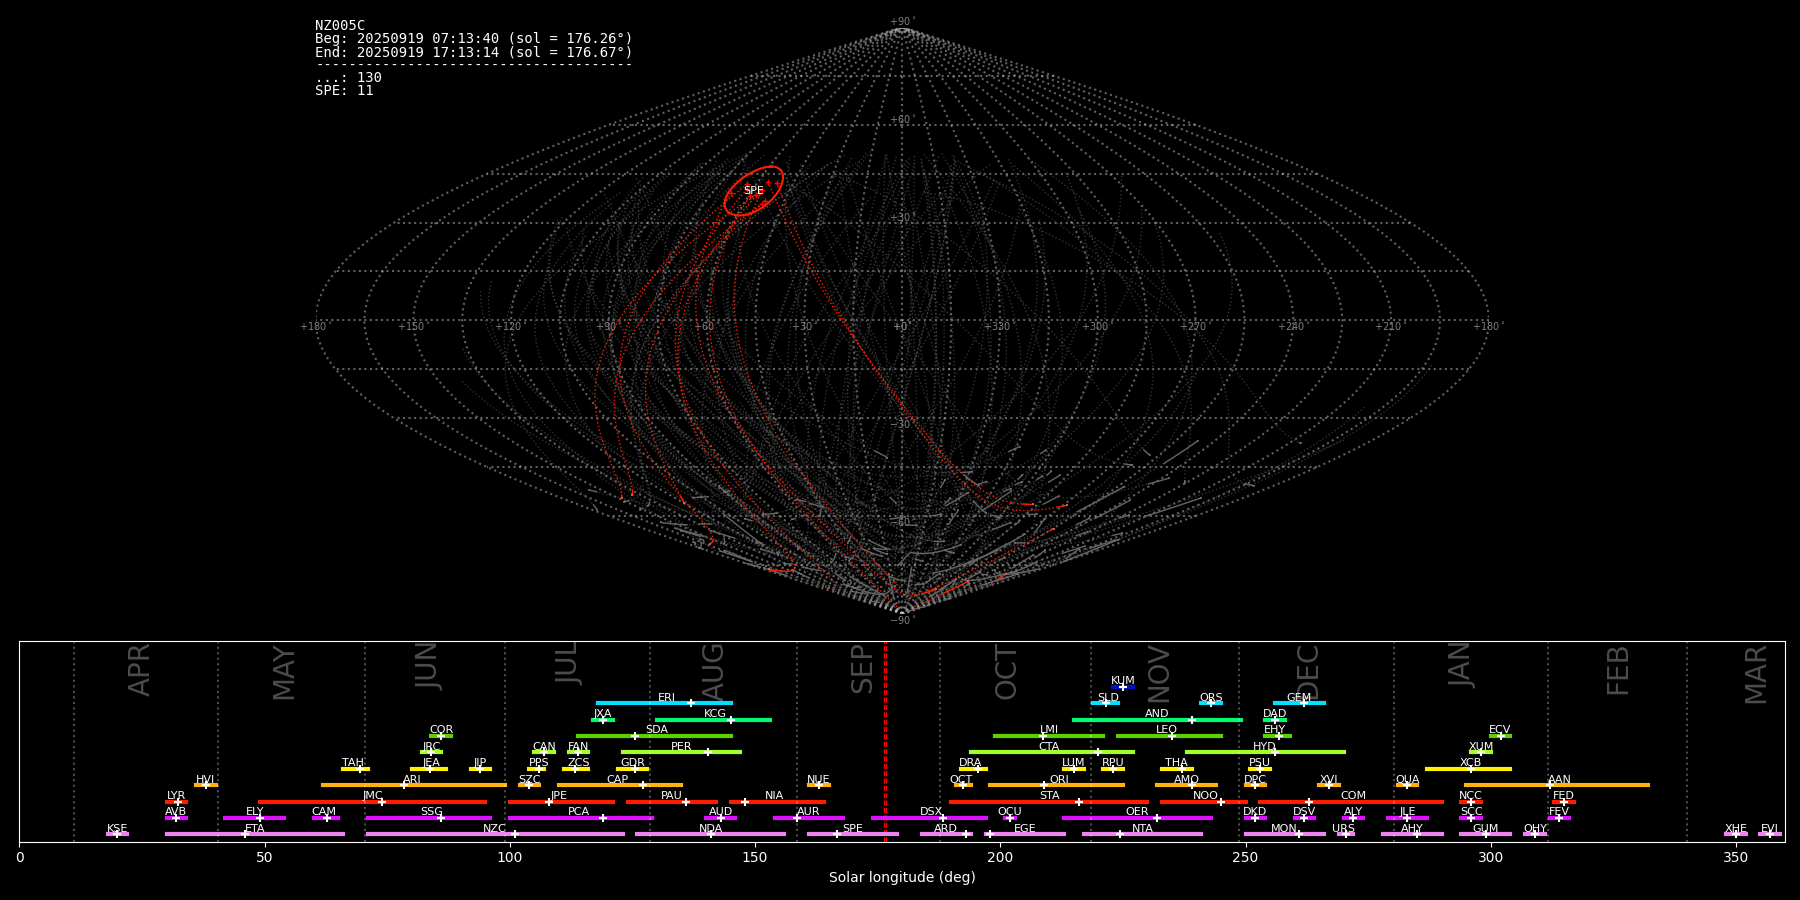
Task: Select the End: 20250919 17:13:14 line
Action: click(x=474, y=52)
